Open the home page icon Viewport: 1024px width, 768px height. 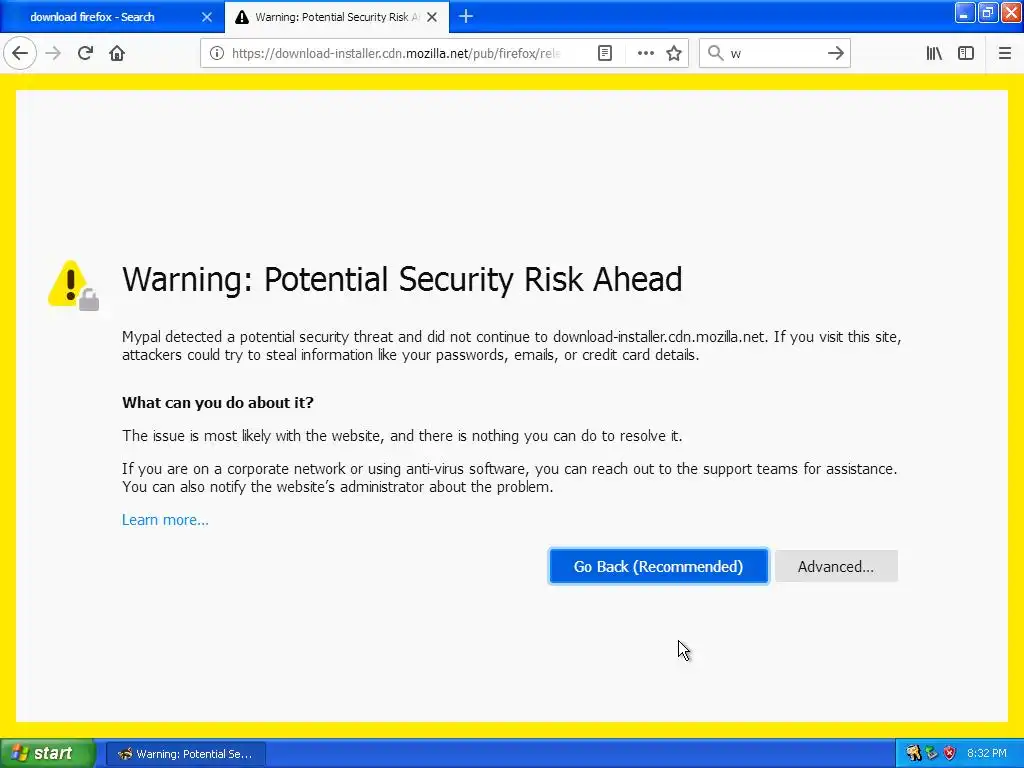[x=117, y=53]
